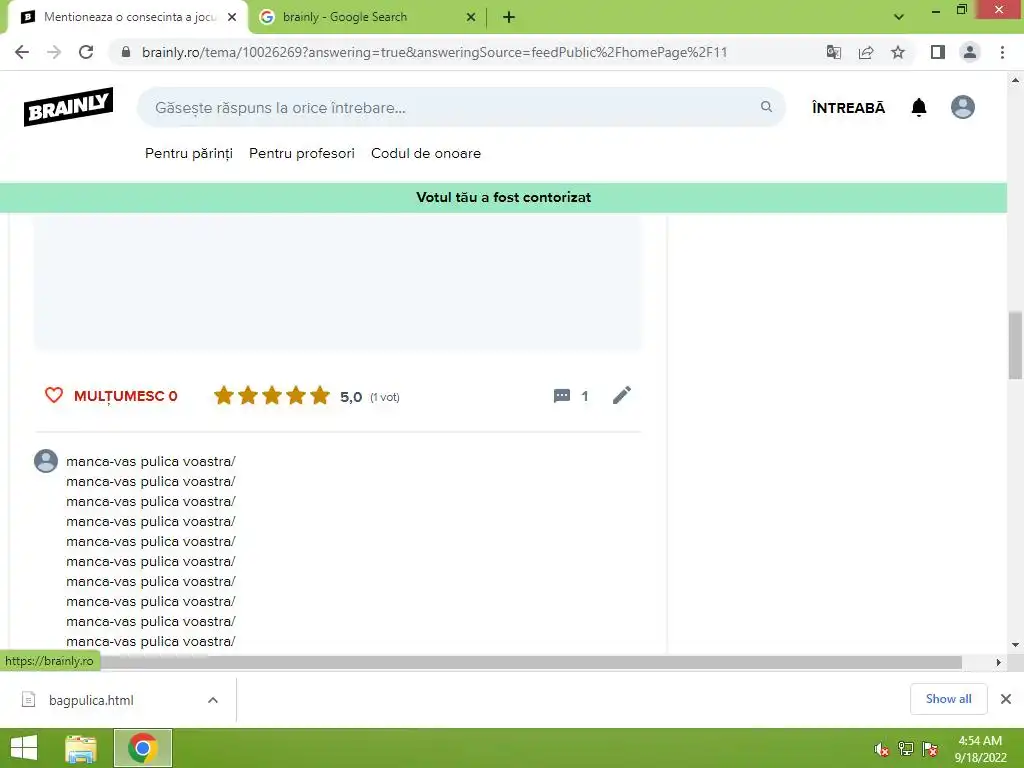1024x768 pixels.
Task: Click the vertical scrollbar thumb
Action: pyautogui.click(x=1015, y=345)
